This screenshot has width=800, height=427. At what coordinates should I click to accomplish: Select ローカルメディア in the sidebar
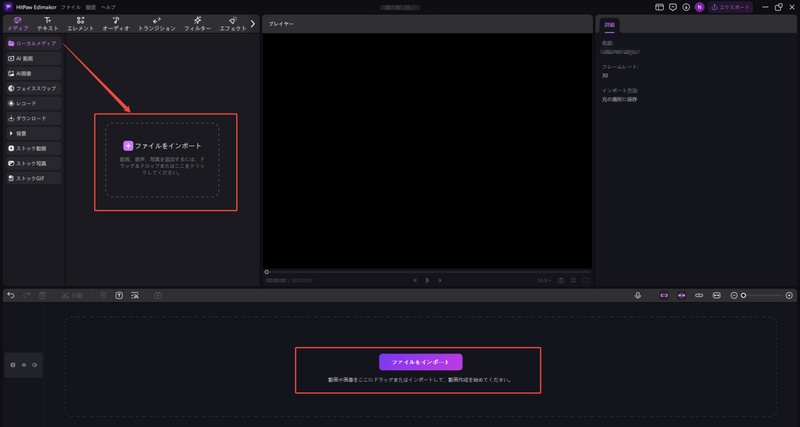(34, 43)
